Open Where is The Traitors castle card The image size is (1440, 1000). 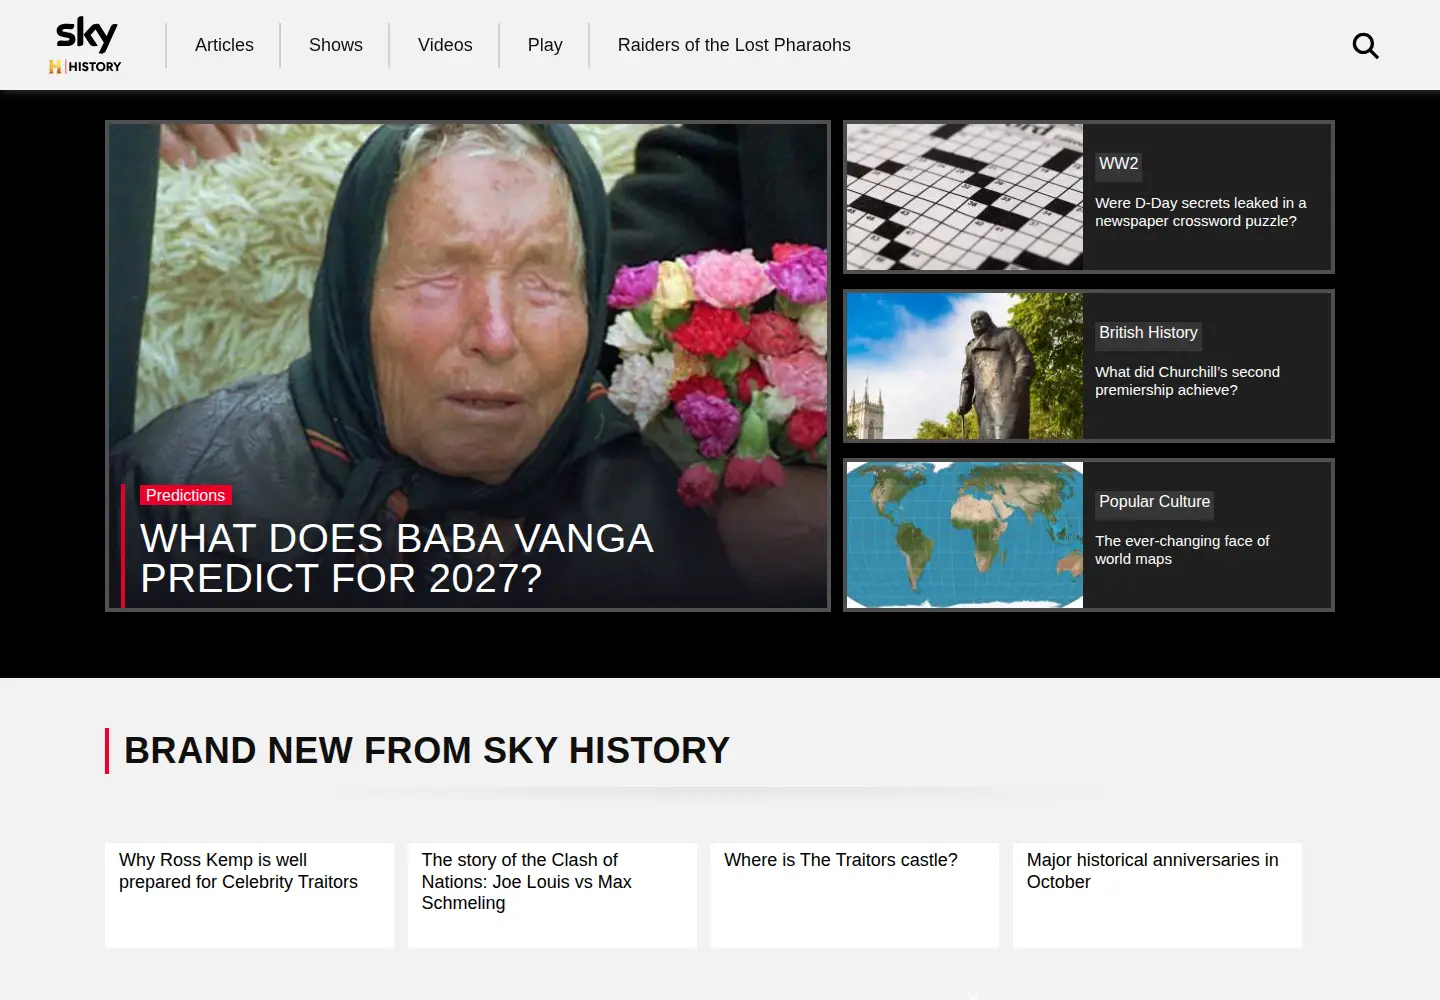854,895
